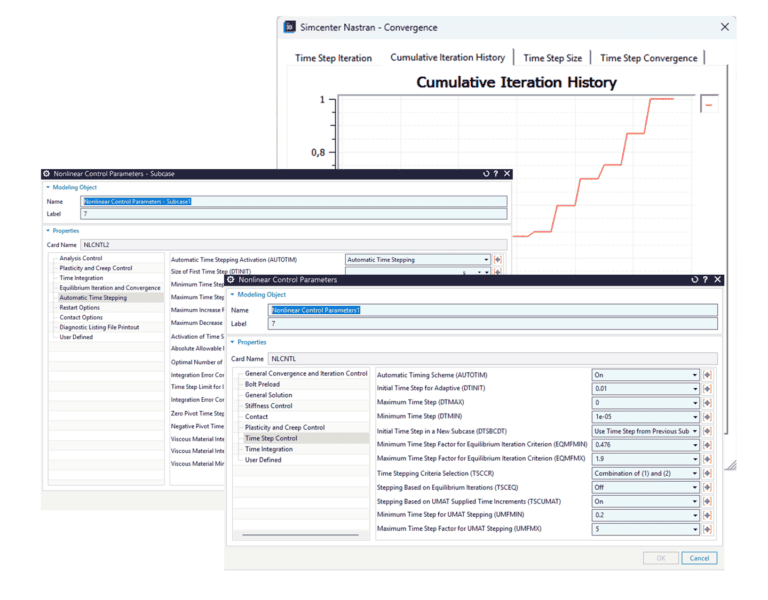Select User Defined in front dialog

point(263,459)
